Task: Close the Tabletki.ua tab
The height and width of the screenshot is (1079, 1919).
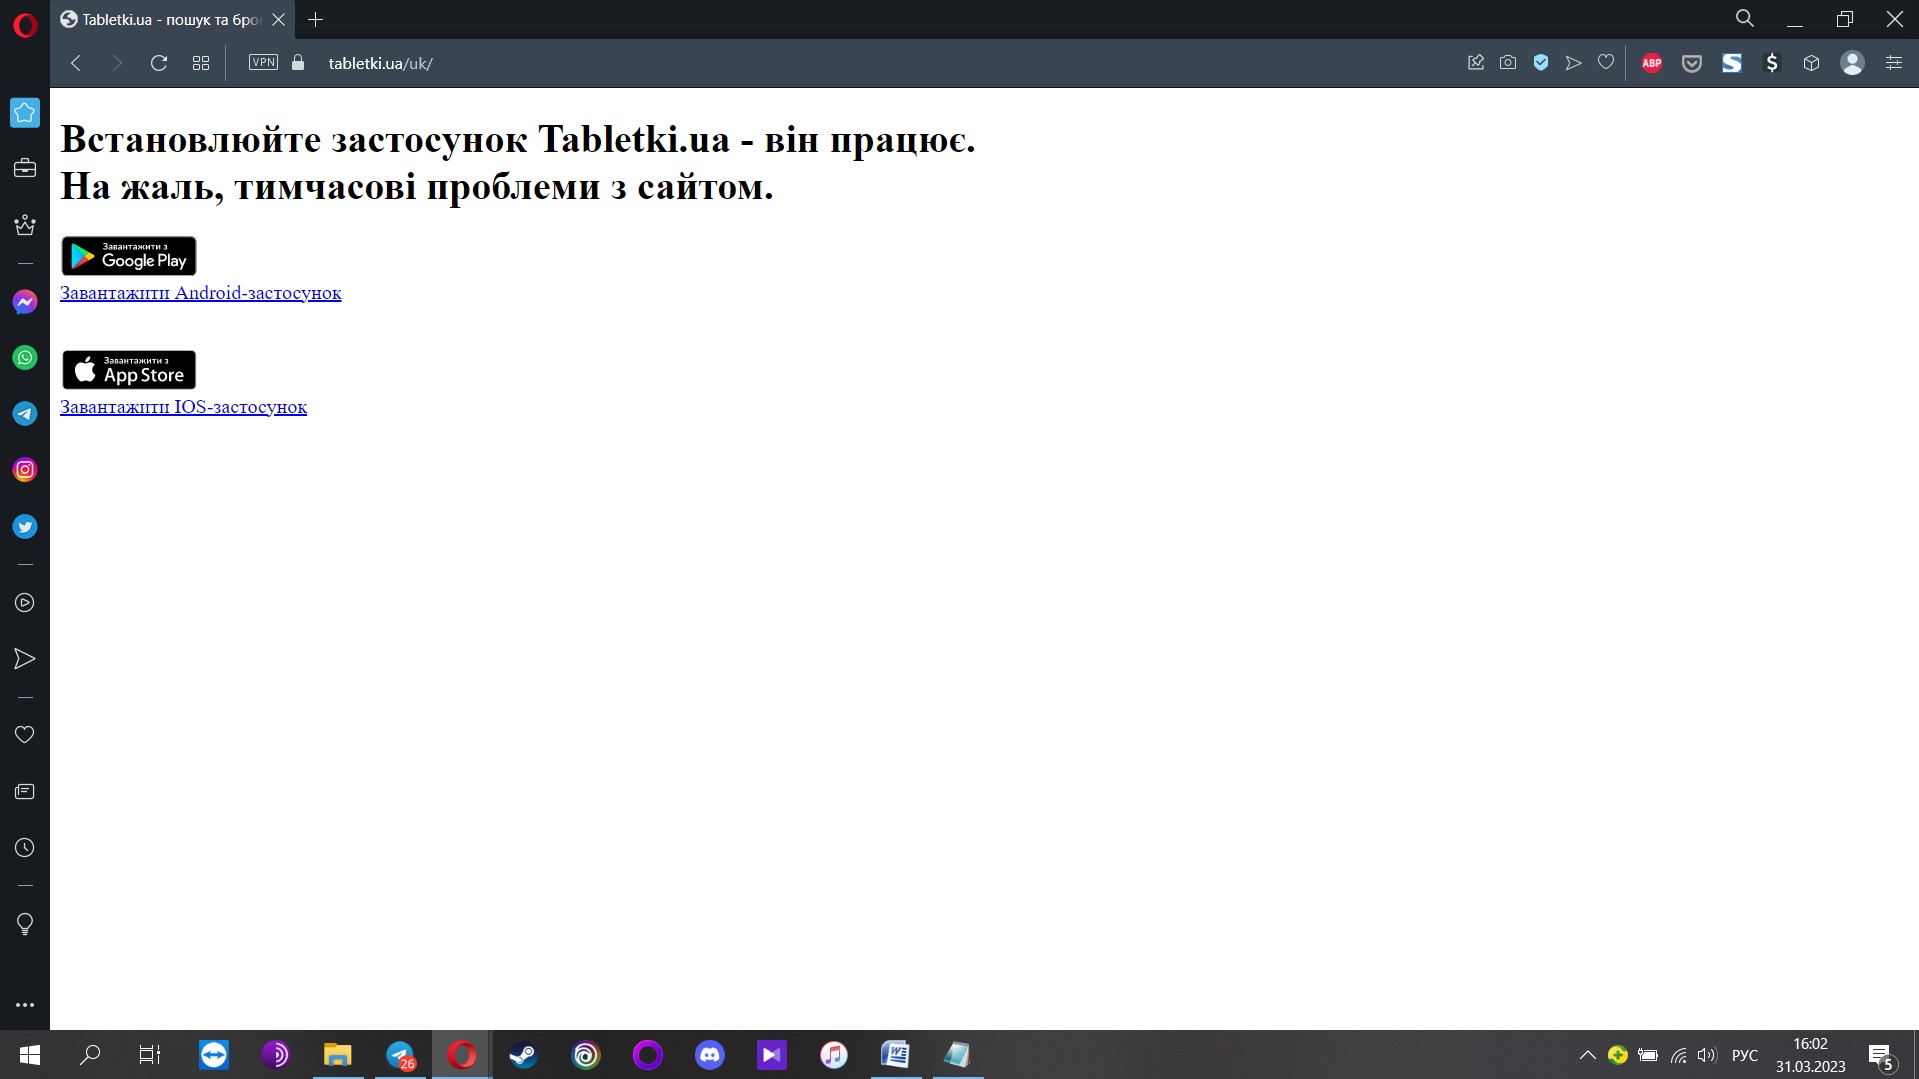Action: click(279, 19)
